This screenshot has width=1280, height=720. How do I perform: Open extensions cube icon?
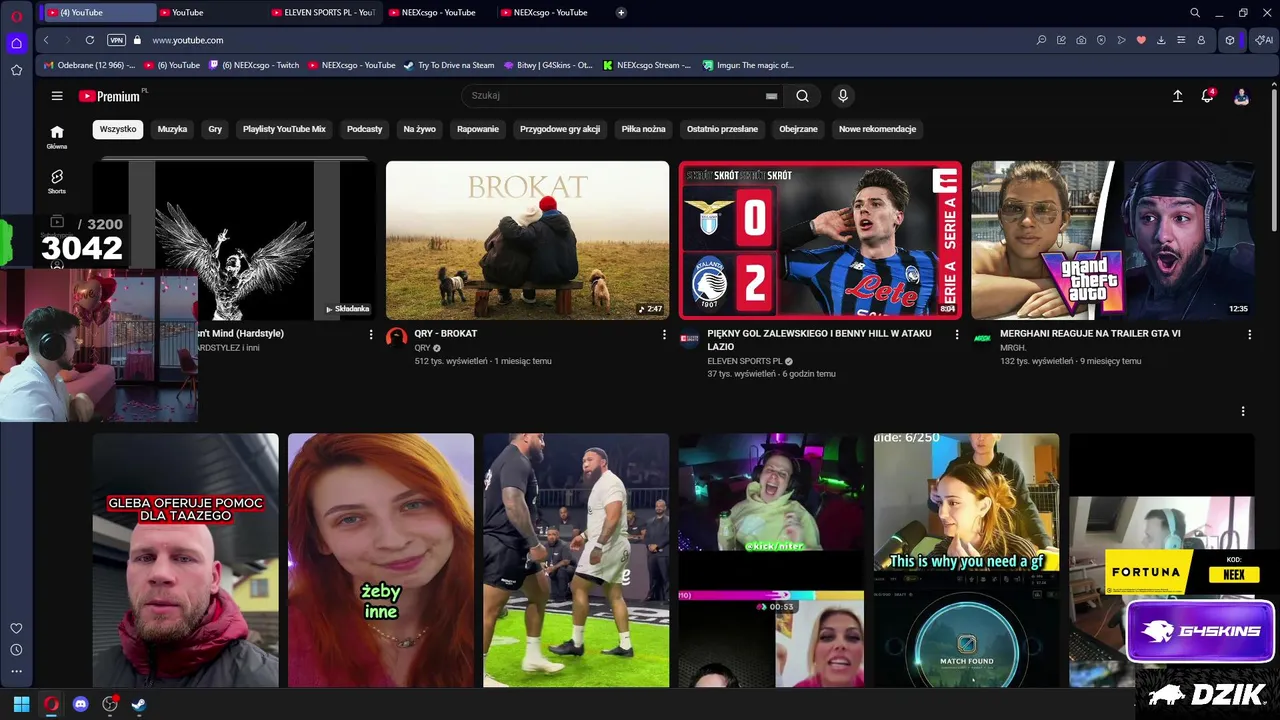click(x=1230, y=40)
